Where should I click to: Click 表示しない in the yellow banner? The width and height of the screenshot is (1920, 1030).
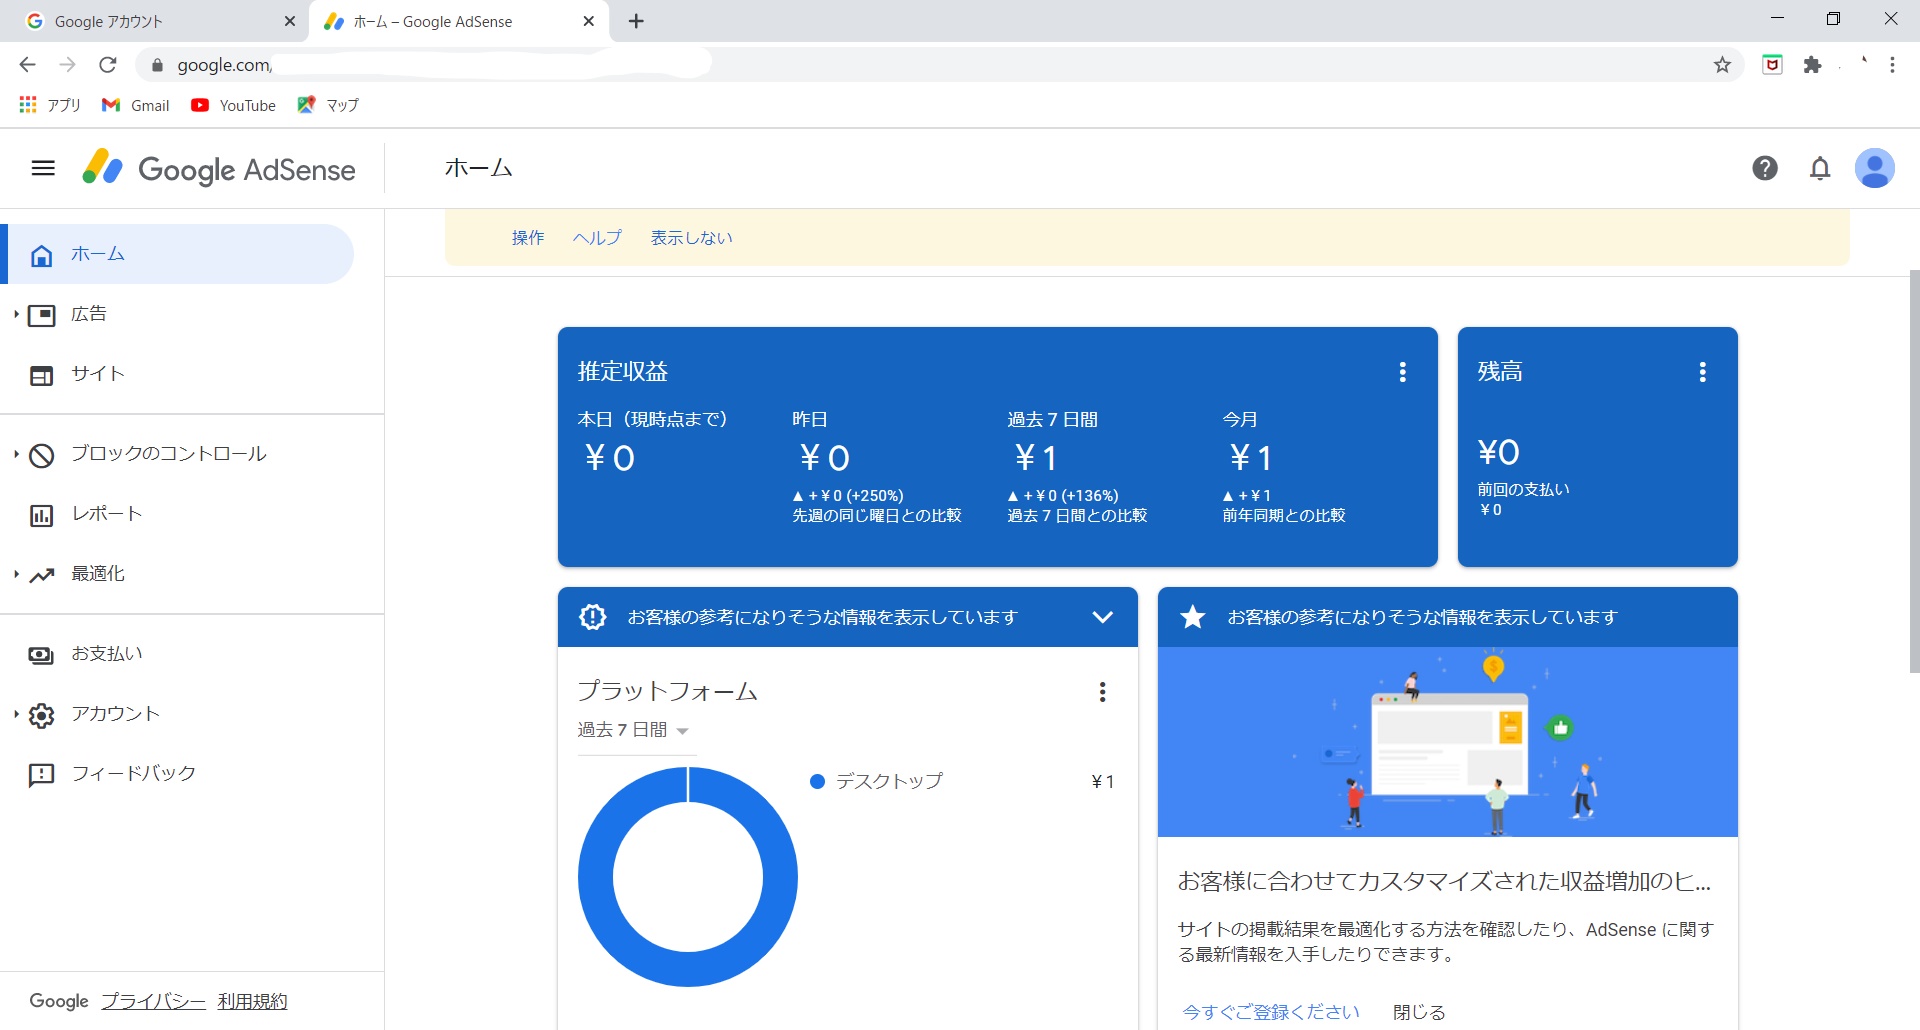pos(691,238)
